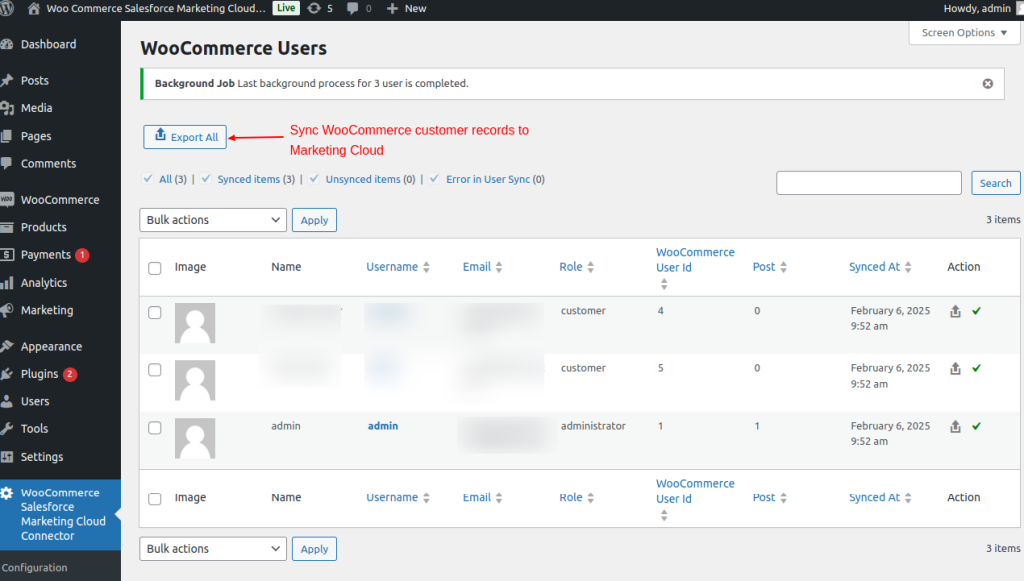This screenshot has height=581, width=1024.
Task: Open the comments bubble in admin bar
Action: 352,8
